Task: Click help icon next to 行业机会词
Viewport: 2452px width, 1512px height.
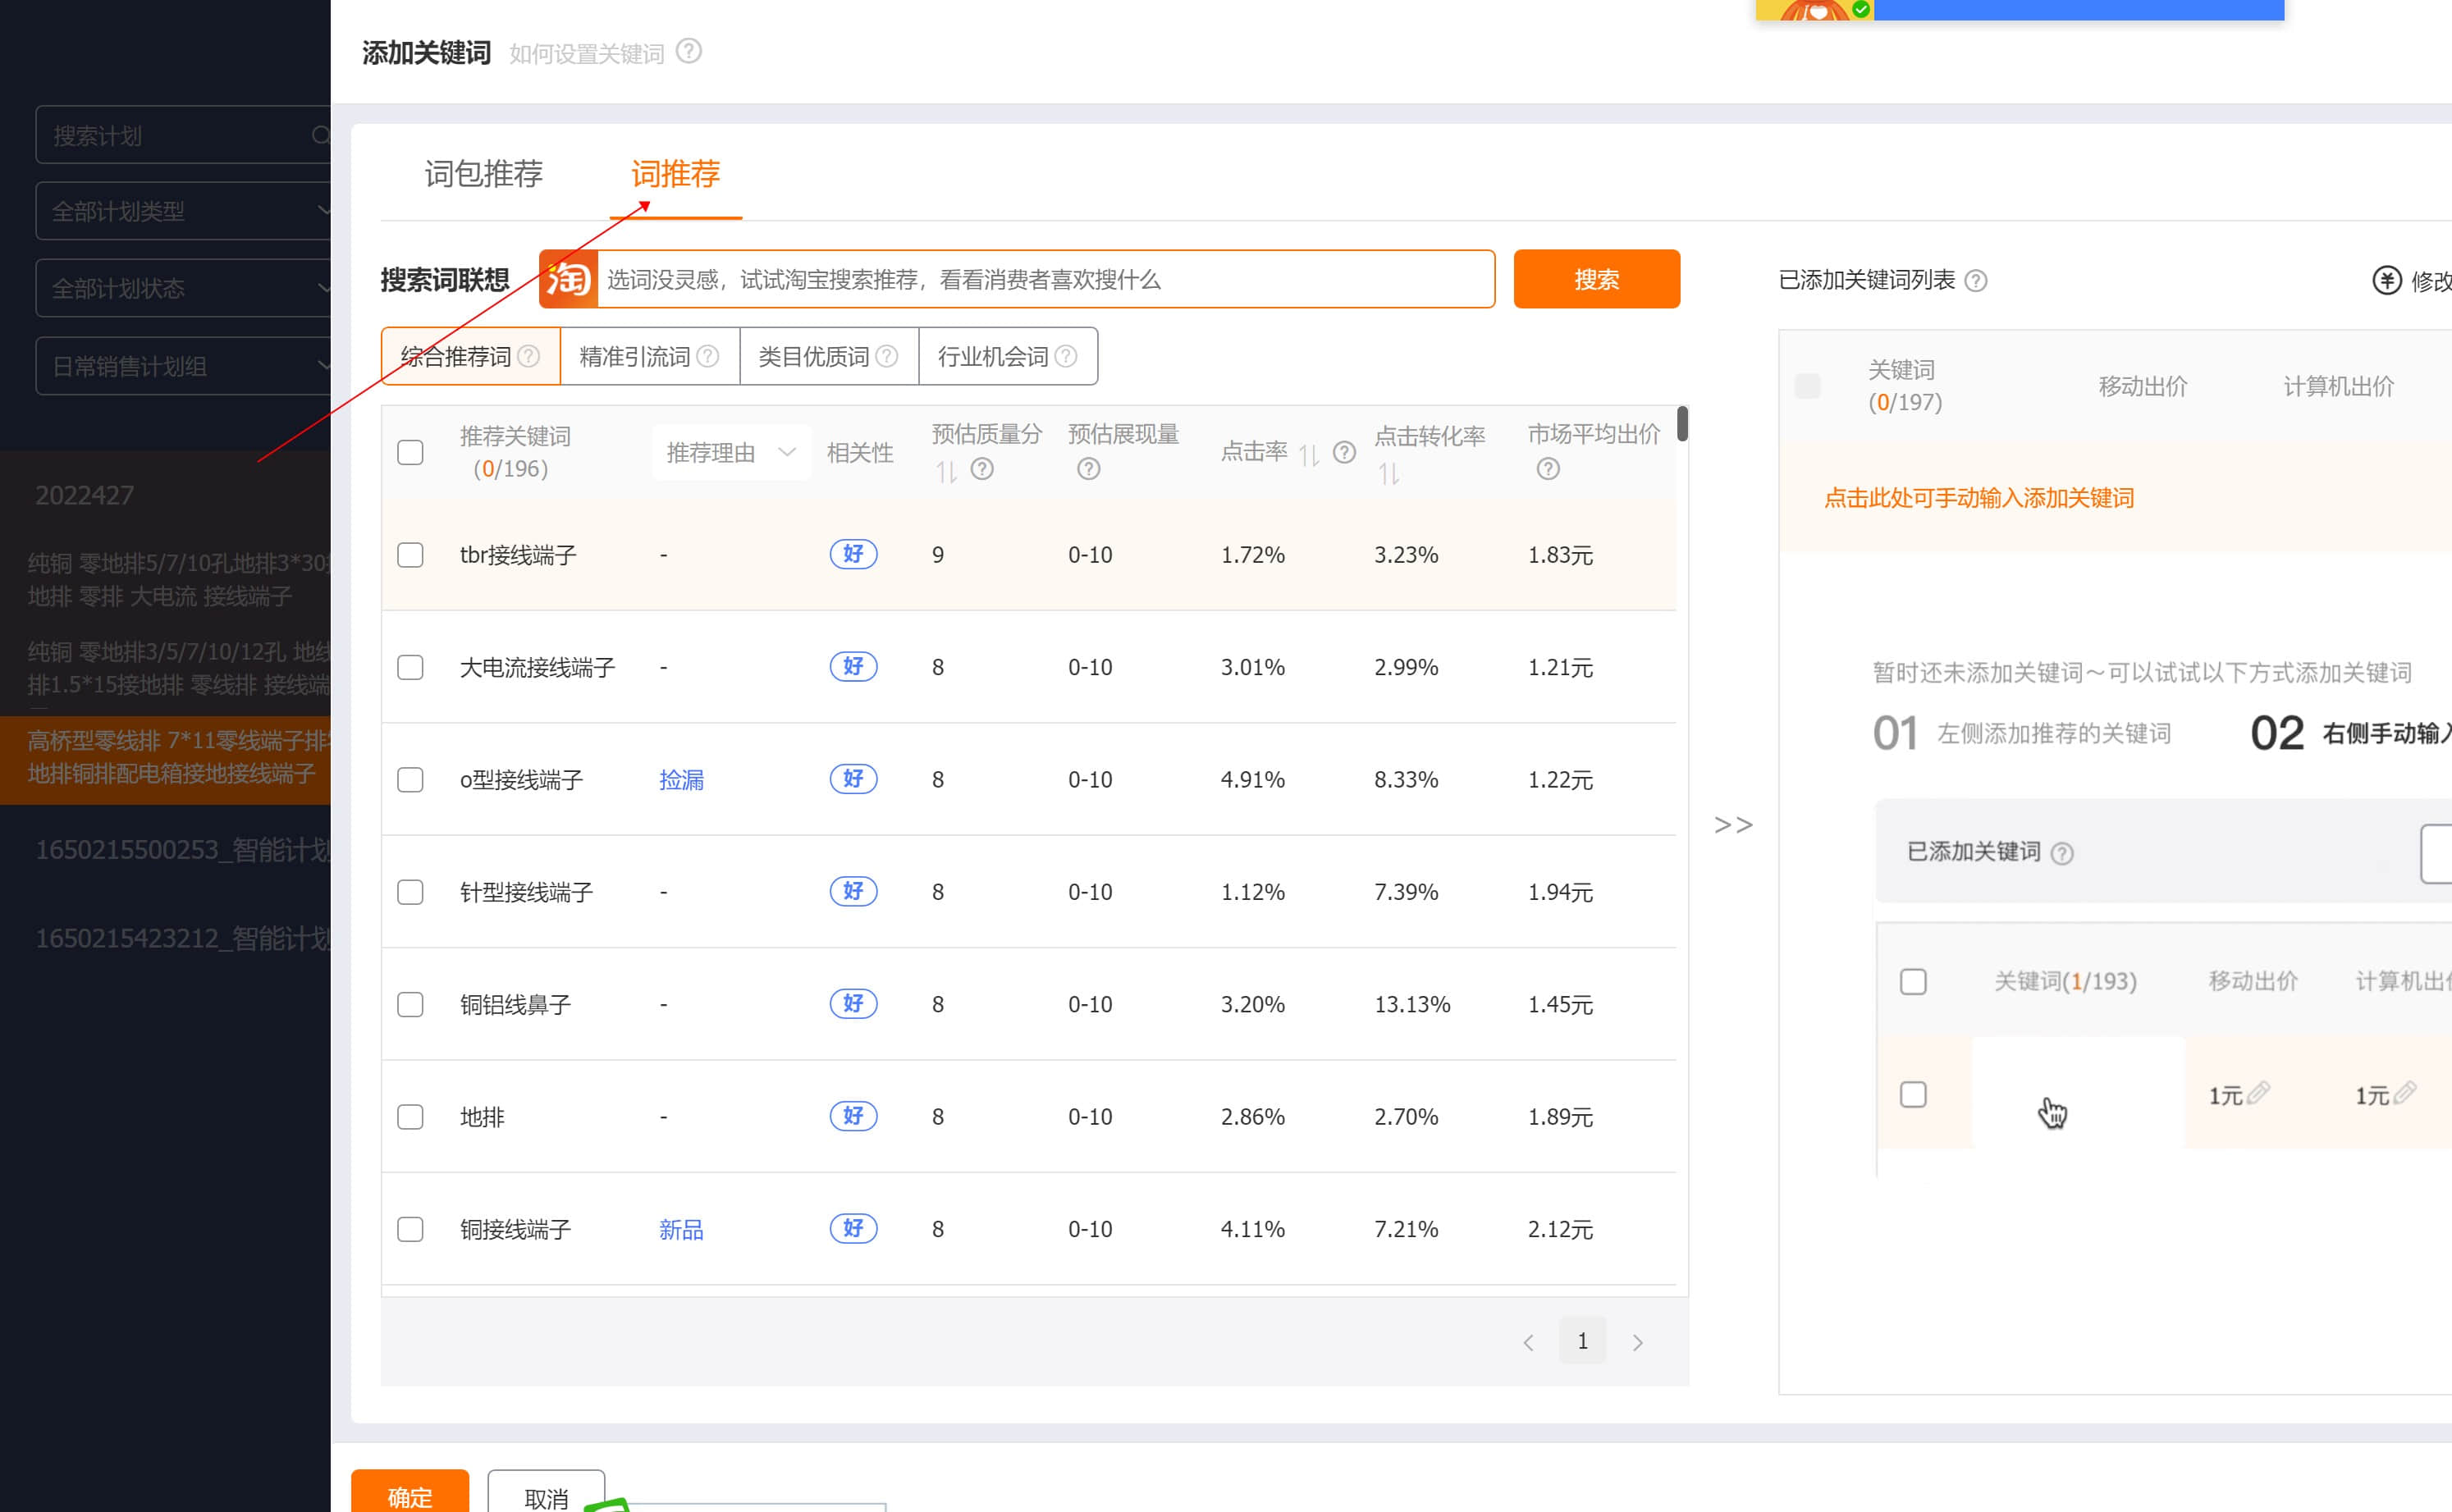Action: click(1066, 356)
